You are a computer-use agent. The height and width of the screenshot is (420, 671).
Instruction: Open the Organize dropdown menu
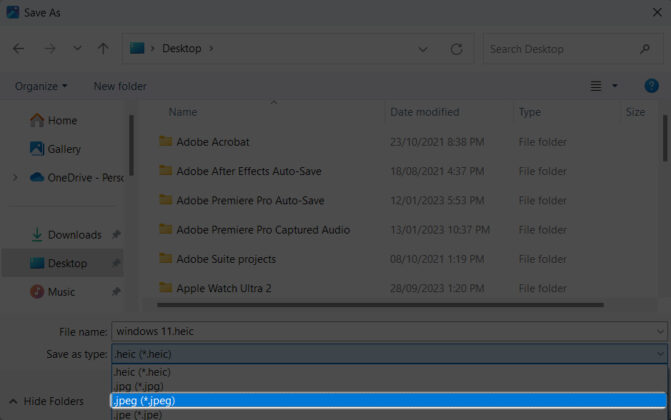pos(41,86)
